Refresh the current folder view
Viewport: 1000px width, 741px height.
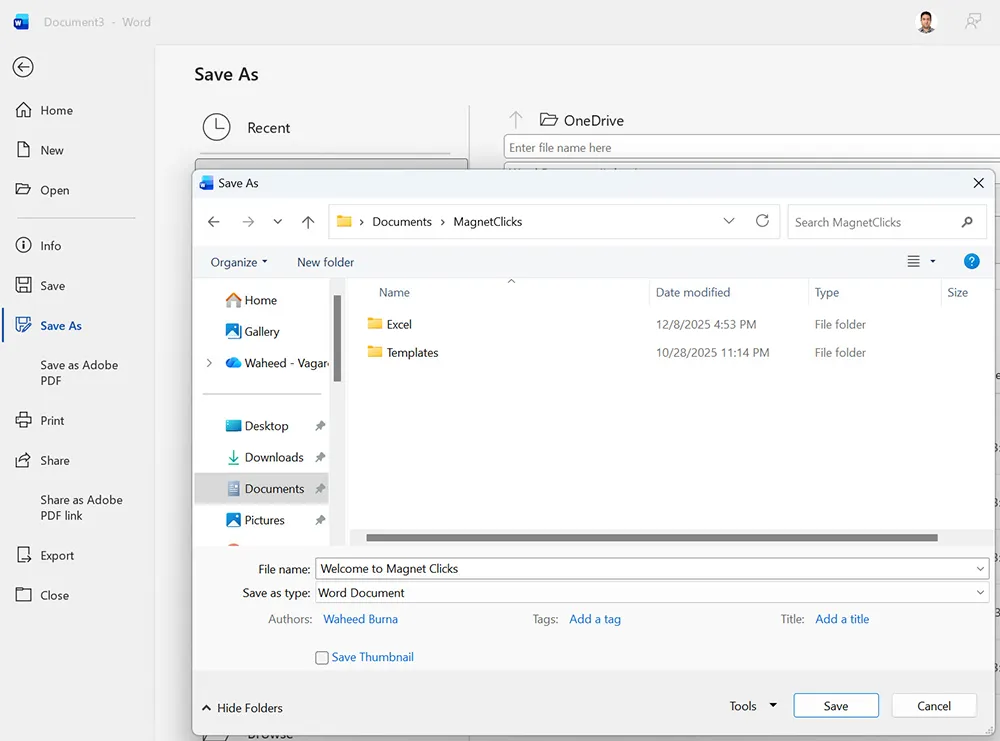coord(762,221)
